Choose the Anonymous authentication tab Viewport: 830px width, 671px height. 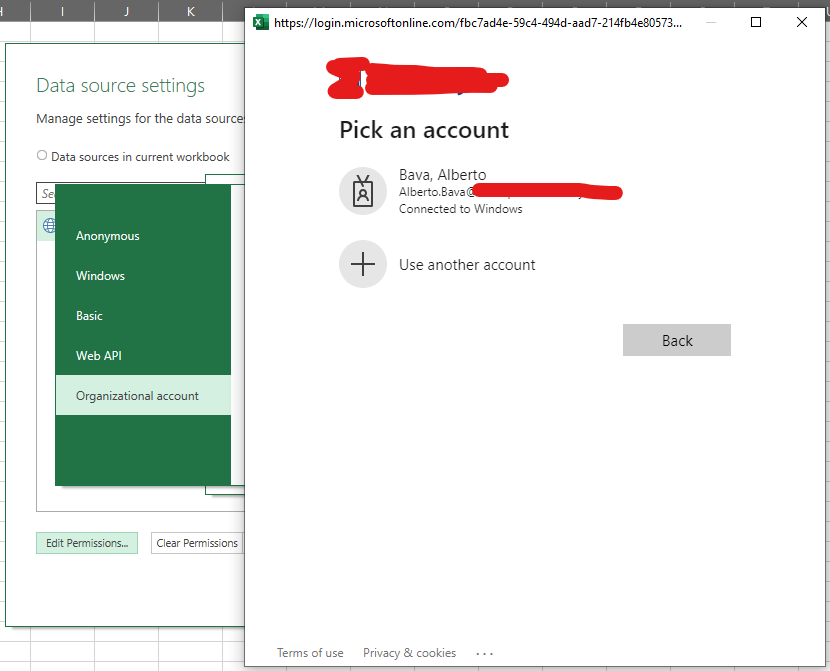click(143, 236)
